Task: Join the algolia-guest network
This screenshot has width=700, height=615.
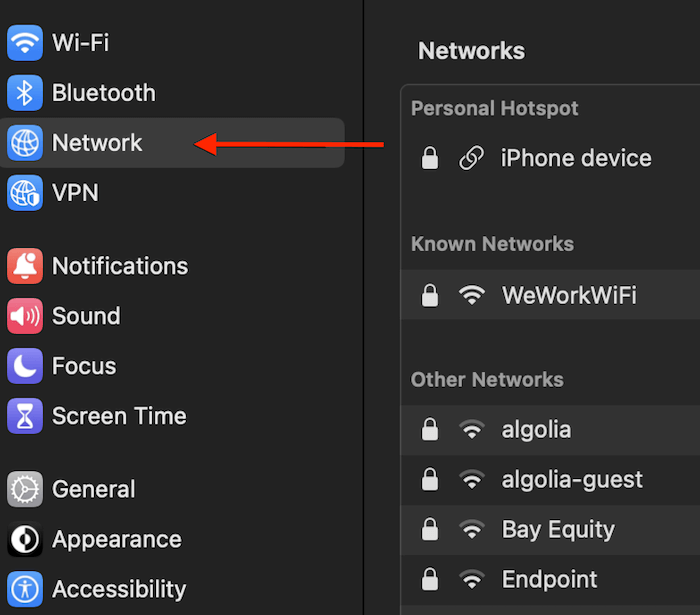Action: pyautogui.click(x=572, y=480)
